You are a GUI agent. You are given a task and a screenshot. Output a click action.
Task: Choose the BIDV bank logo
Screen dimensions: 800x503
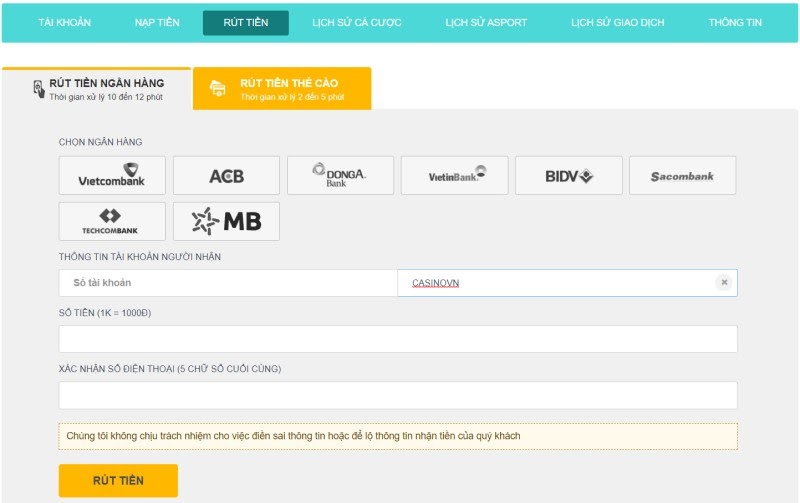(x=568, y=175)
